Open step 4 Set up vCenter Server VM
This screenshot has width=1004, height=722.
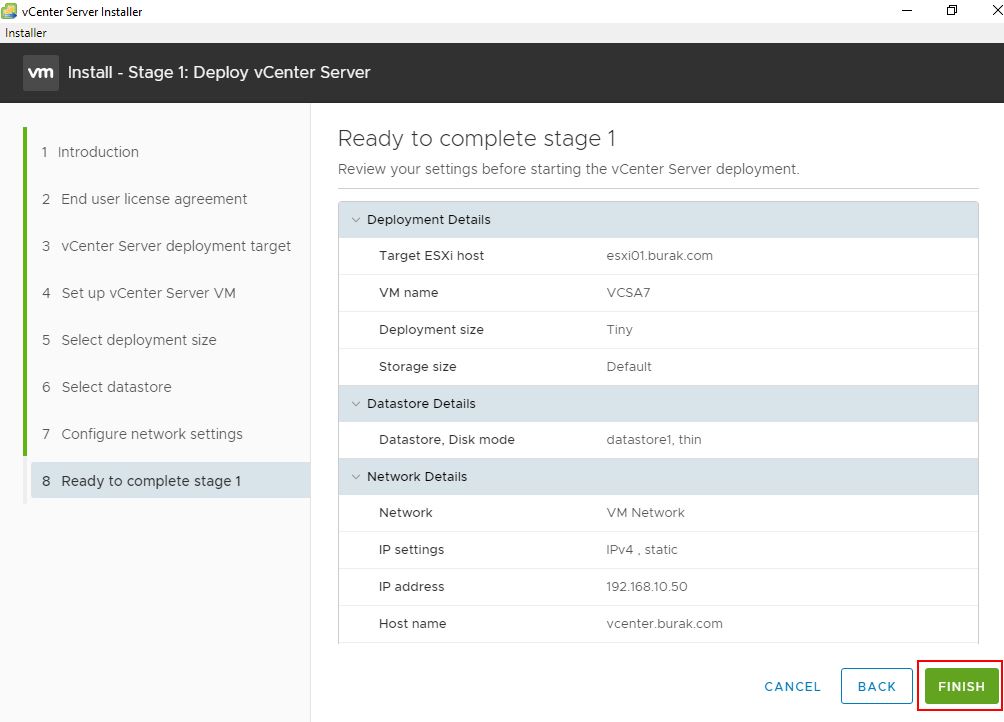click(139, 293)
